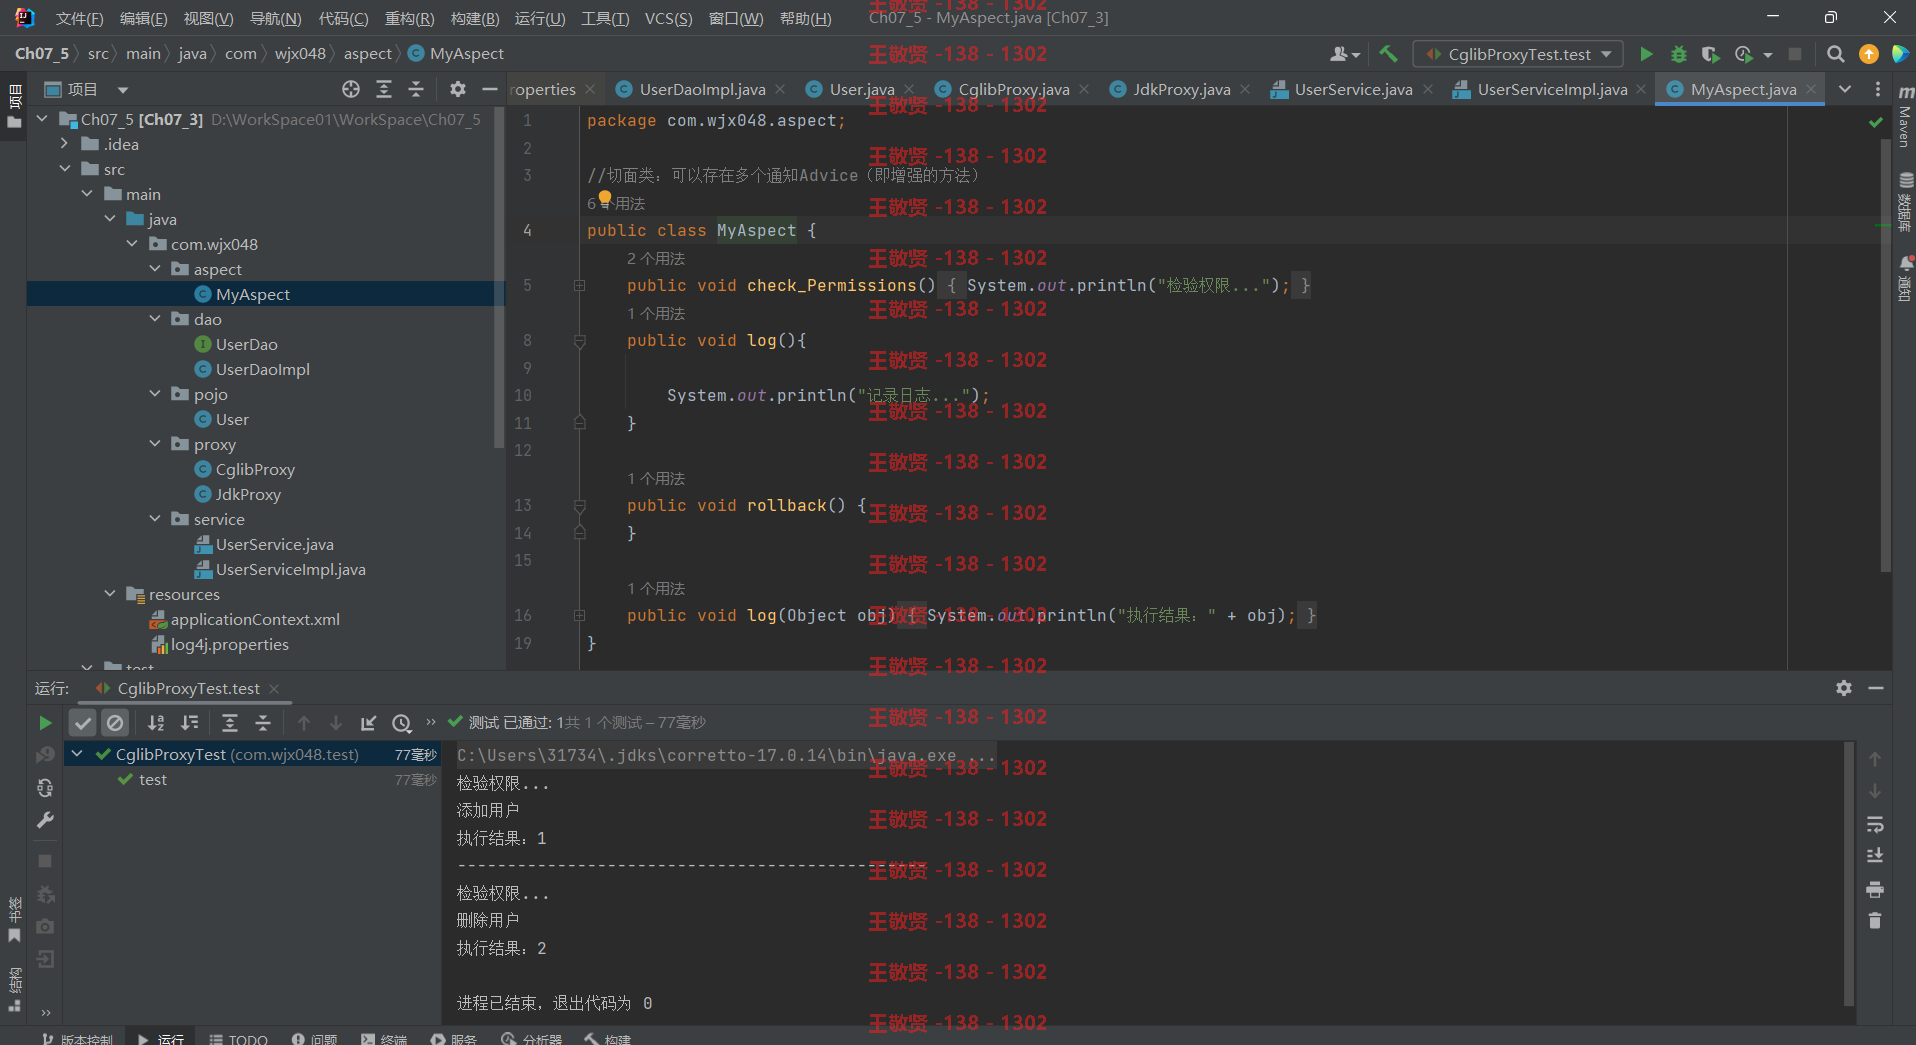Rerun tests in the run panel

point(45,722)
